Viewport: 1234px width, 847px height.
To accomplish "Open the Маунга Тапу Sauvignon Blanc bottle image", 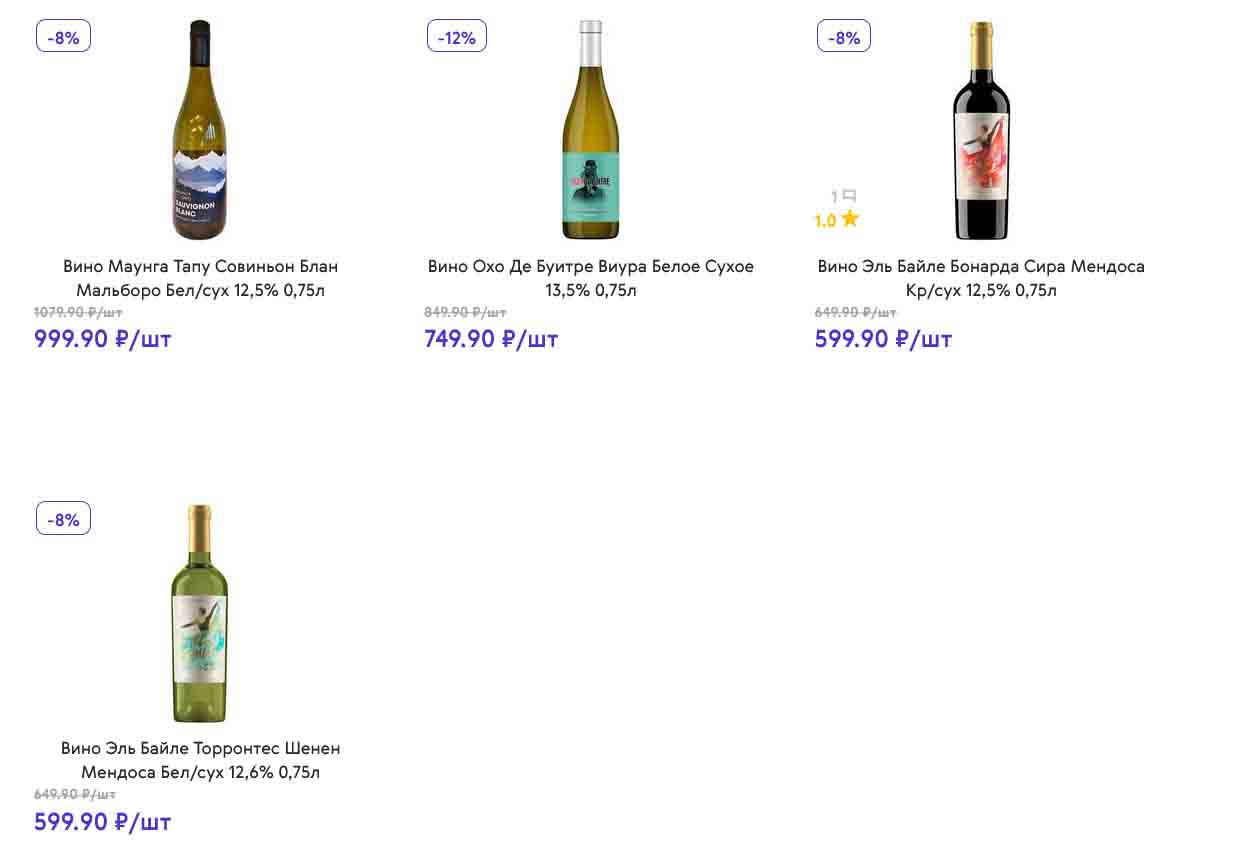I will (x=199, y=130).
